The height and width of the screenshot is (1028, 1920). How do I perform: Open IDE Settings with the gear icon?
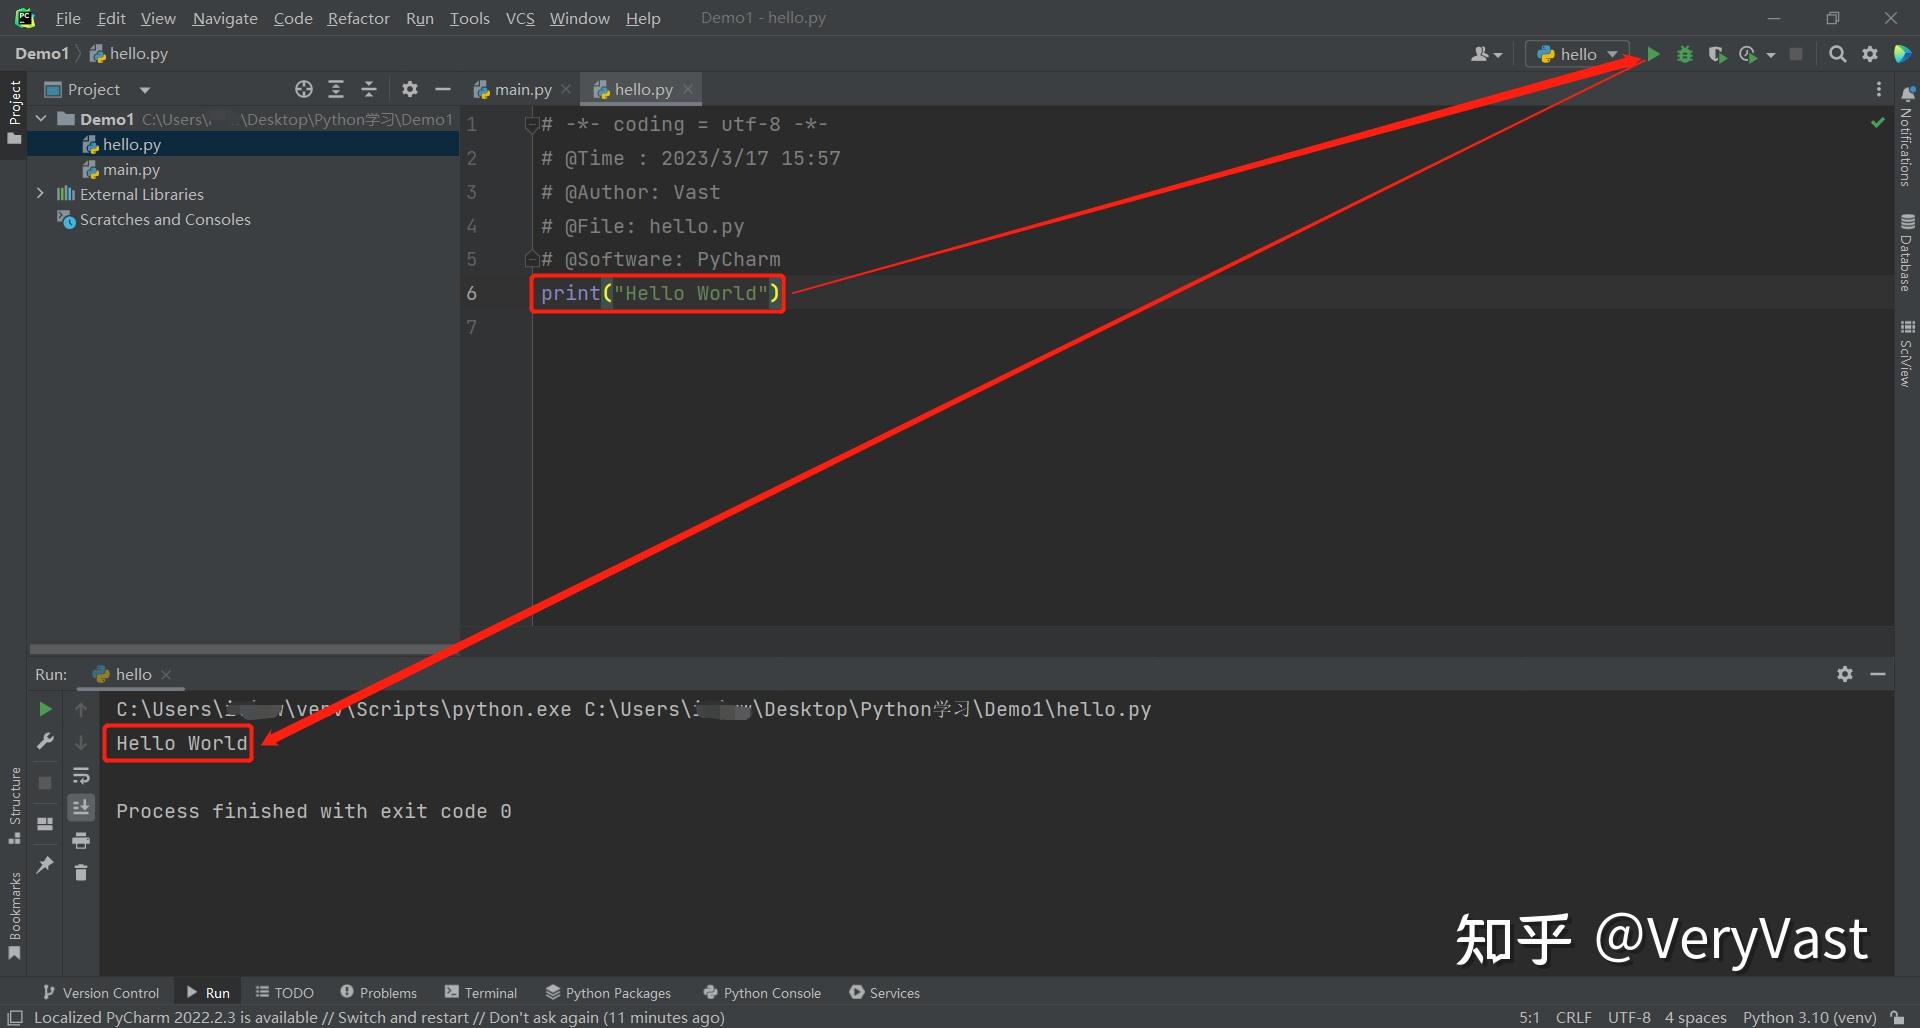1870,54
